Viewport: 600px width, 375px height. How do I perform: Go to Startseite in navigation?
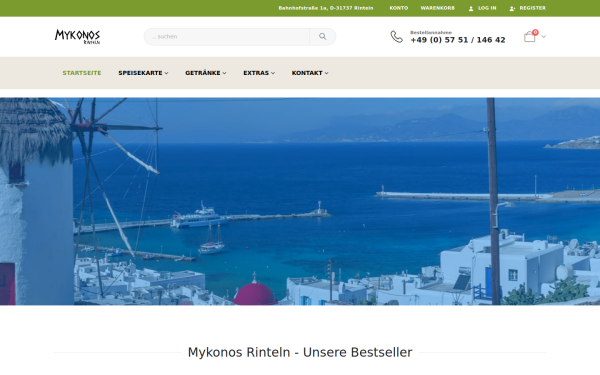pos(82,73)
